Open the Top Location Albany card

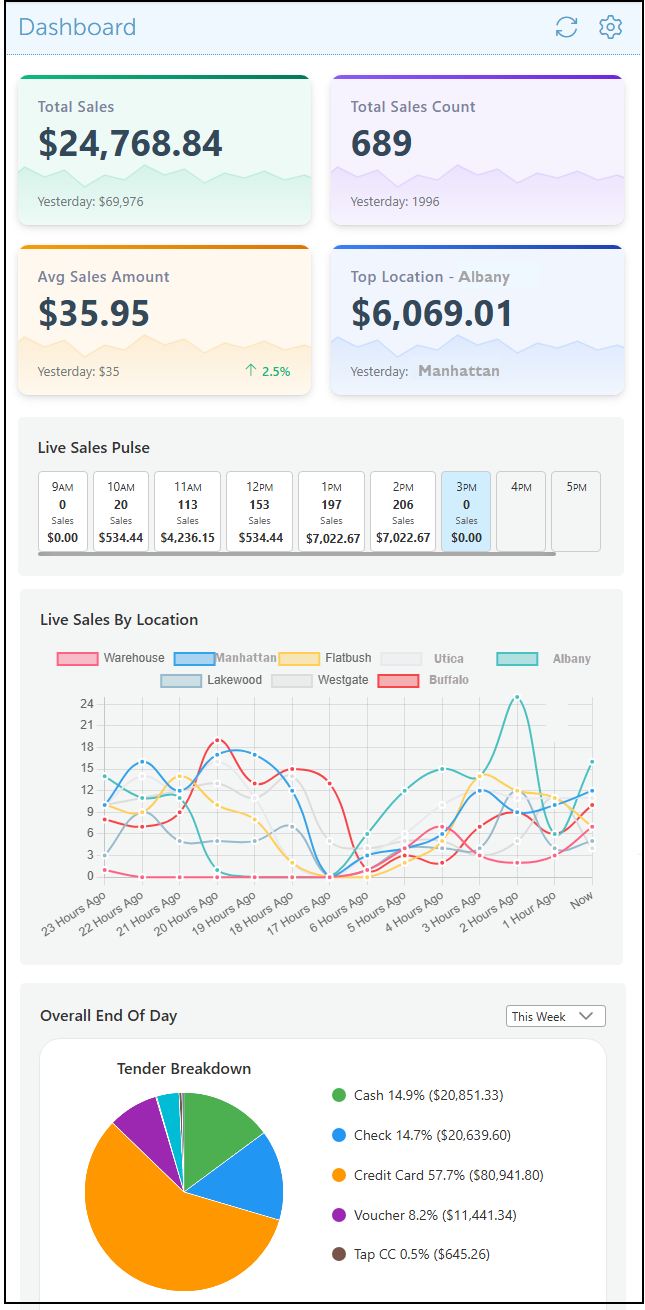pos(477,320)
